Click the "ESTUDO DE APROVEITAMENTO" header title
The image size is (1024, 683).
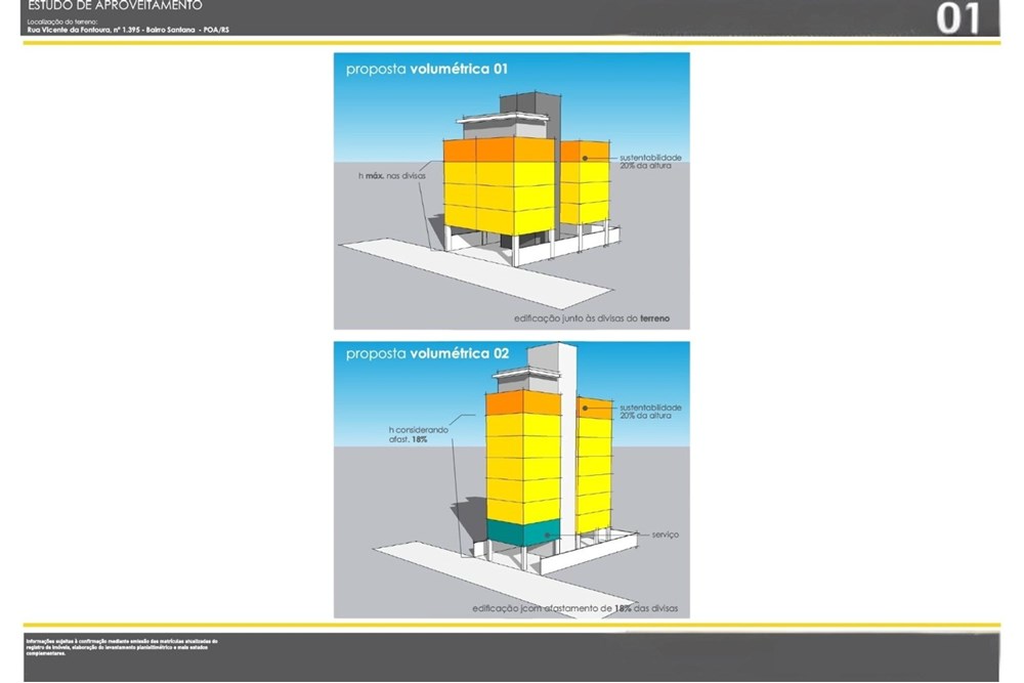pyautogui.click(x=115, y=6)
